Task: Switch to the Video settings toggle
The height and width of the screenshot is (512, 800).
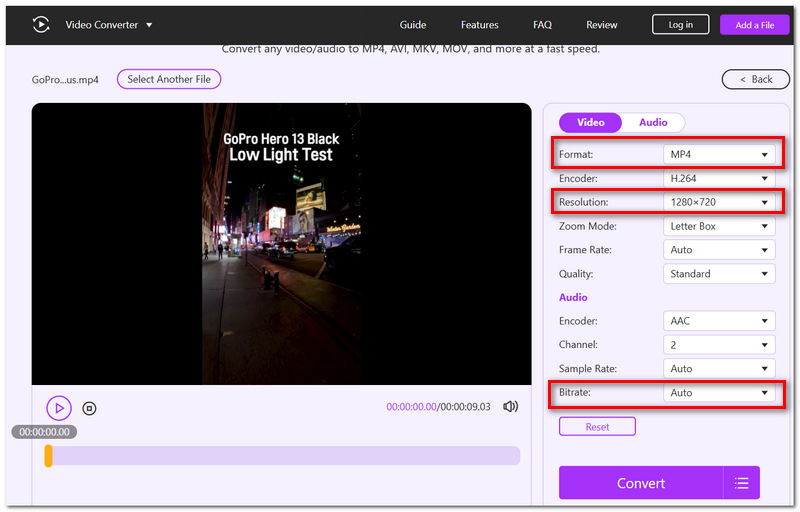Action: 590,122
